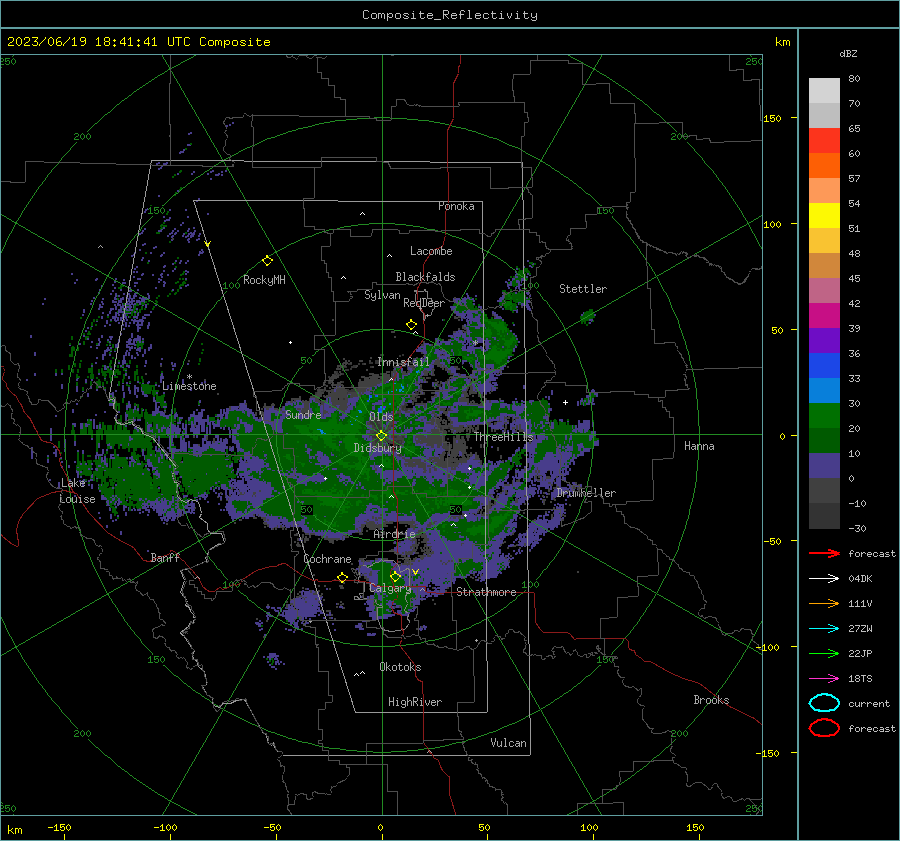
Task: Click the 18TS legend label
Action: (x=860, y=679)
